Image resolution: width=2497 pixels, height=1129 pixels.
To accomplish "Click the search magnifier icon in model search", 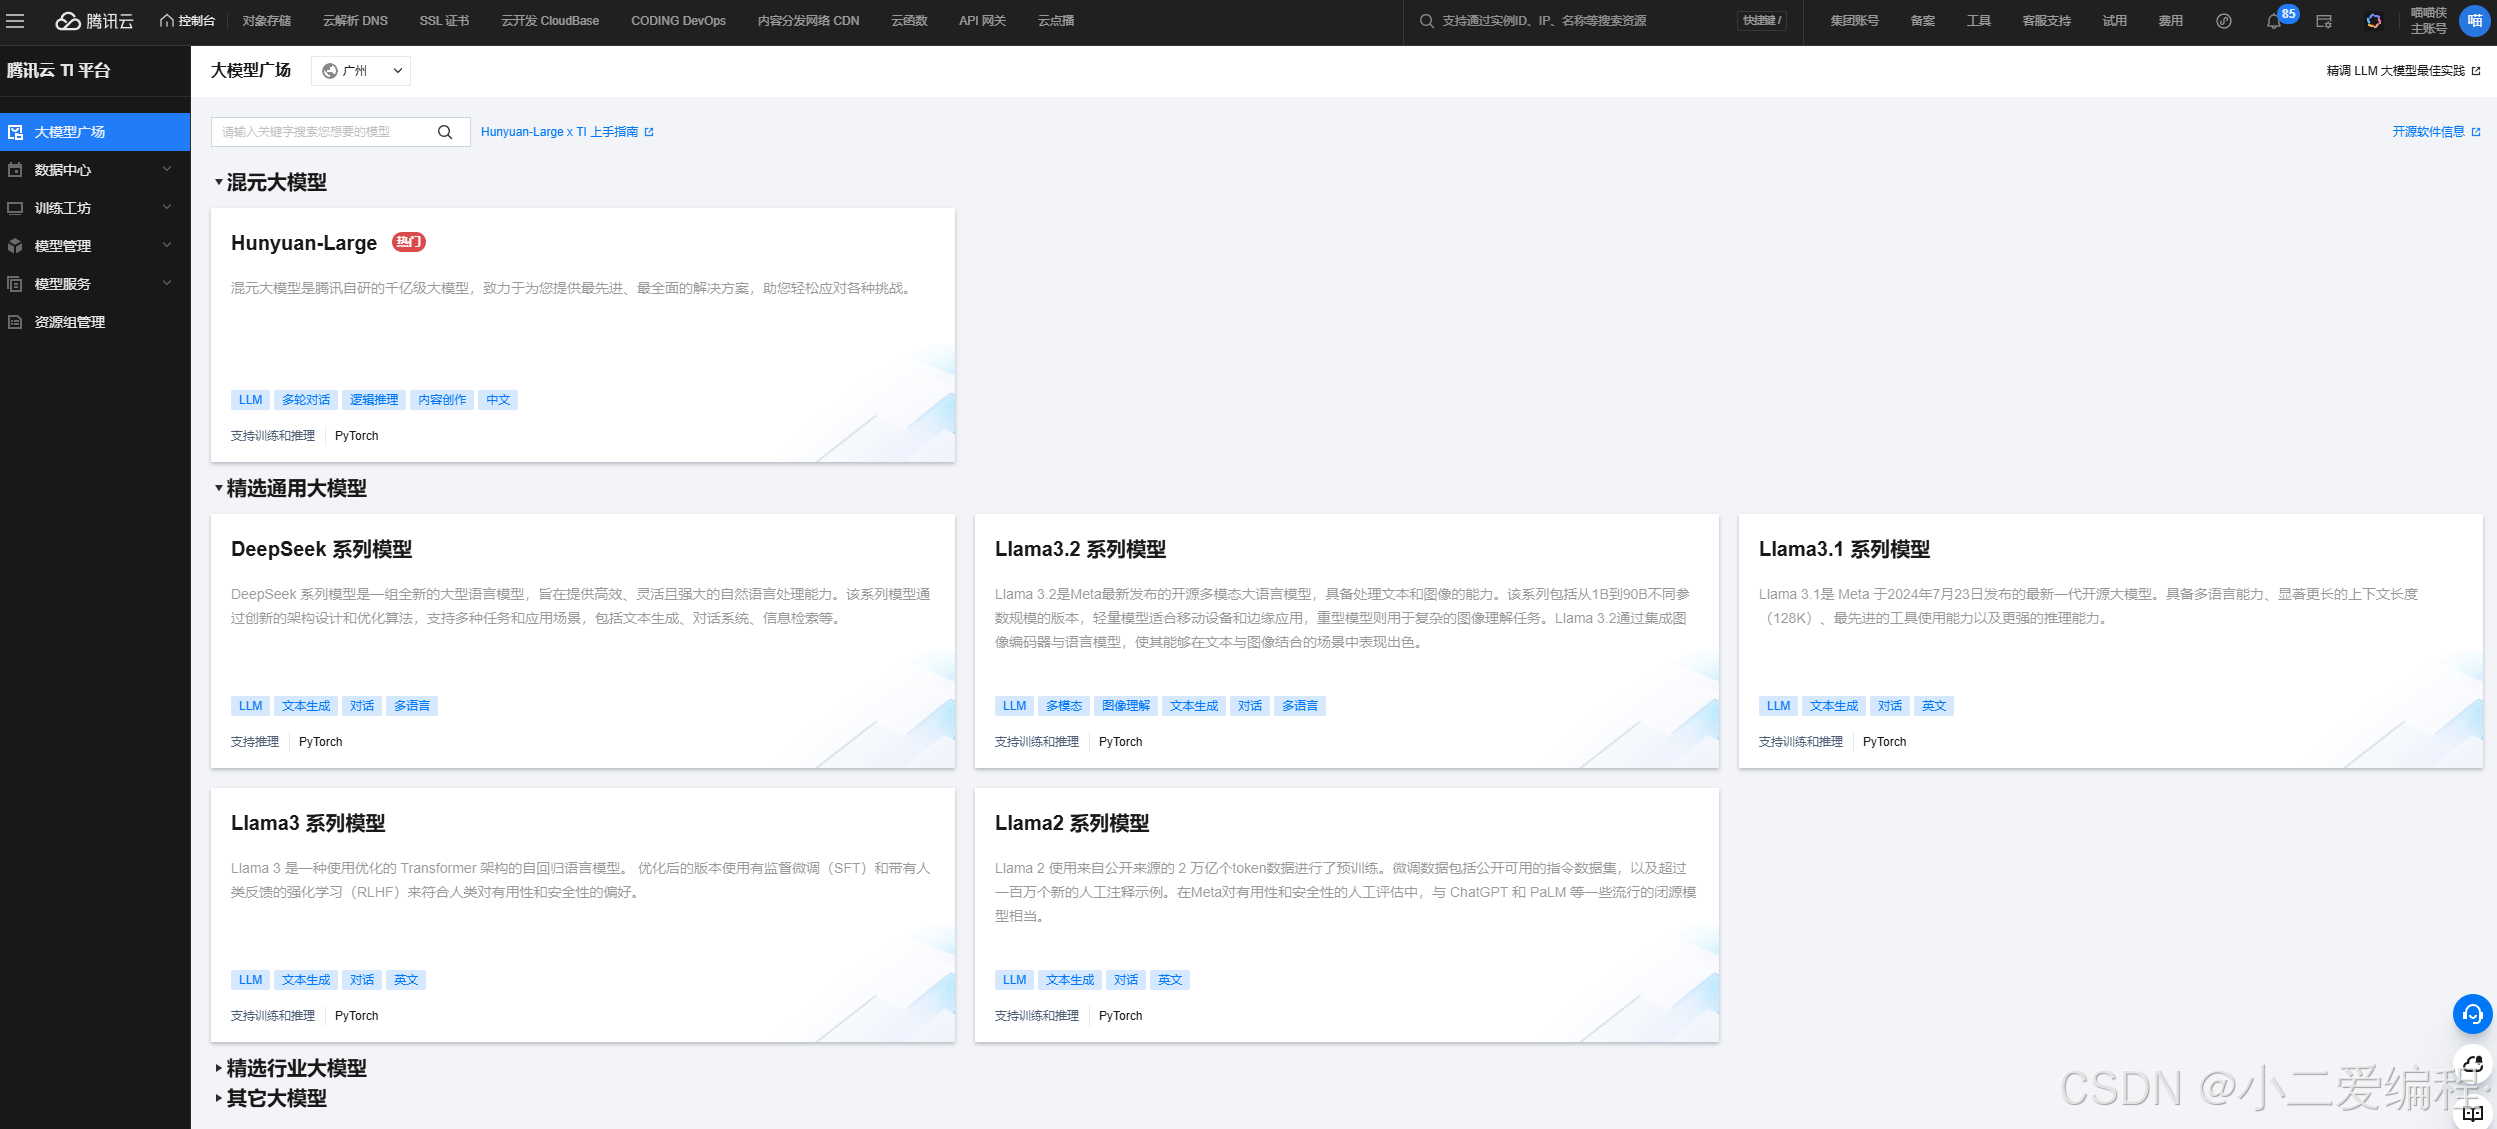I will pos(445,132).
